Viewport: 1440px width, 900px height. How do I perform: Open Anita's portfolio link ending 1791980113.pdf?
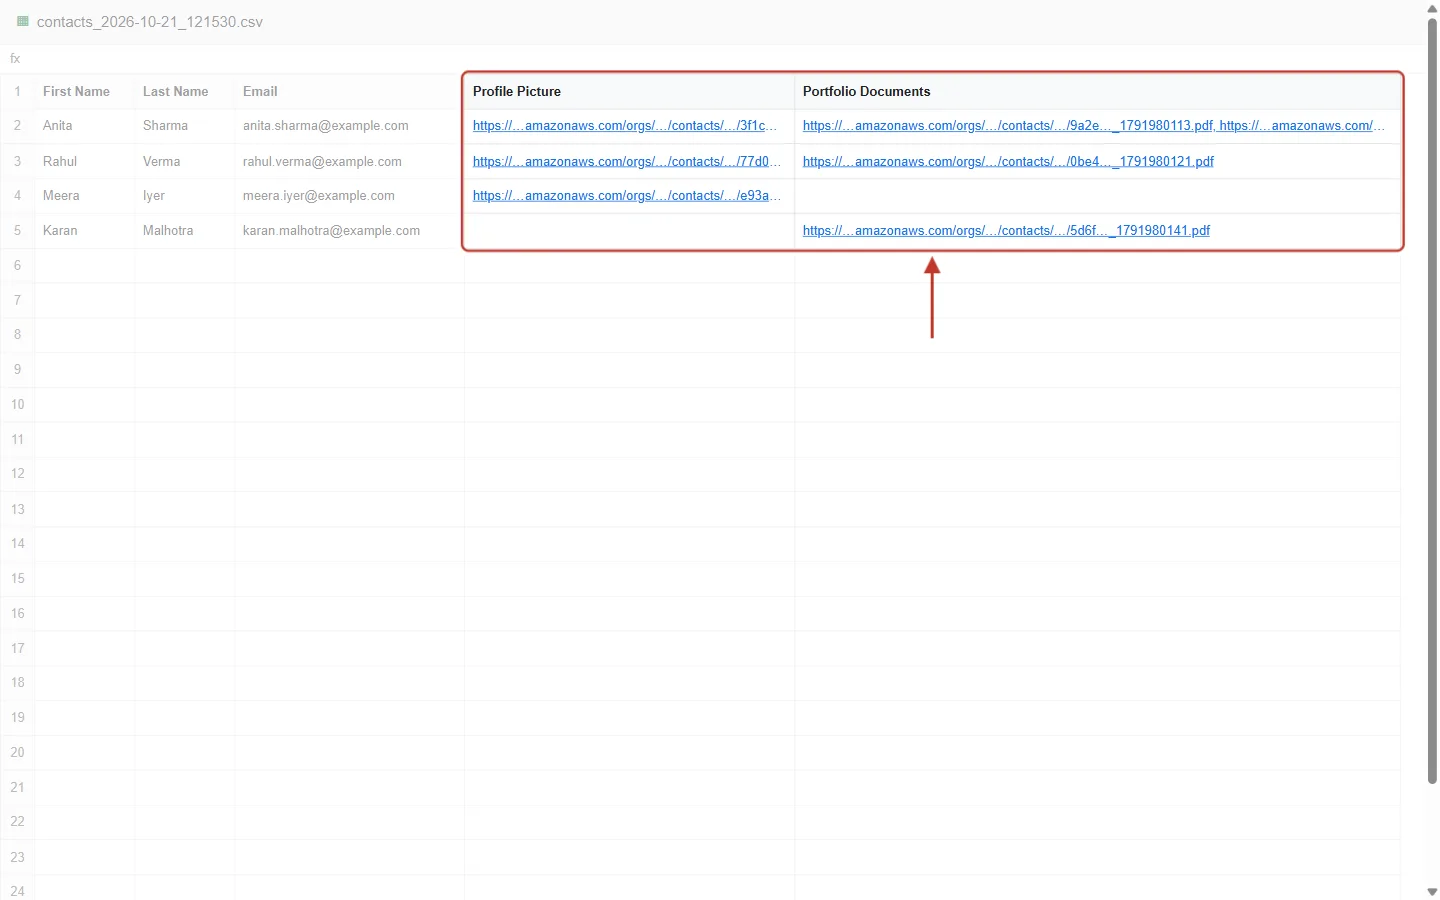click(x=1007, y=126)
